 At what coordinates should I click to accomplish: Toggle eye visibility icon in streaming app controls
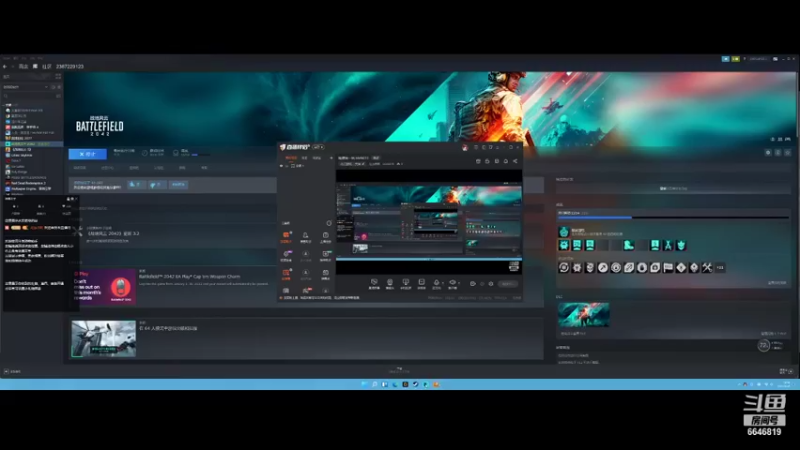[452, 282]
